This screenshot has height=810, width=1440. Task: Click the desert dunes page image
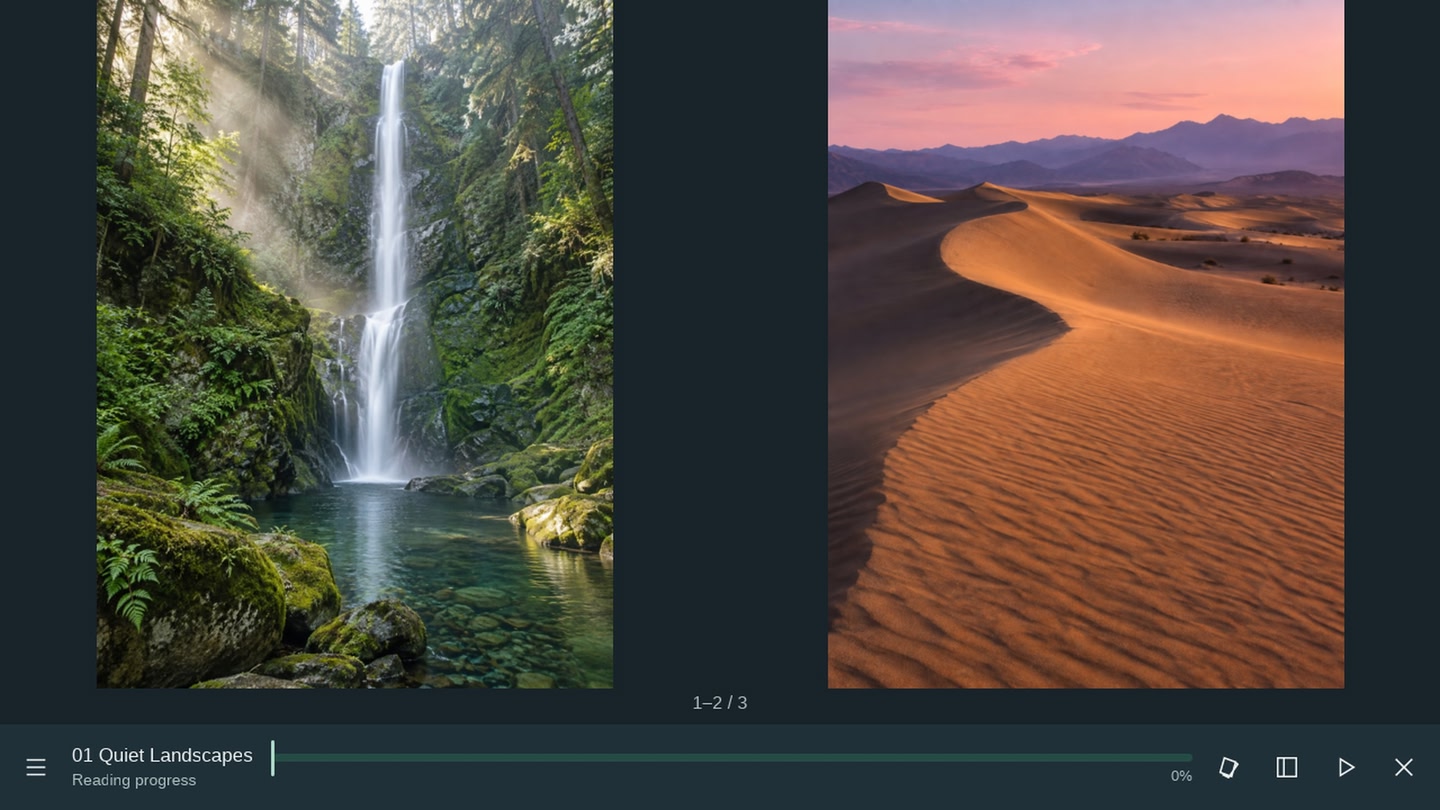click(x=1086, y=344)
